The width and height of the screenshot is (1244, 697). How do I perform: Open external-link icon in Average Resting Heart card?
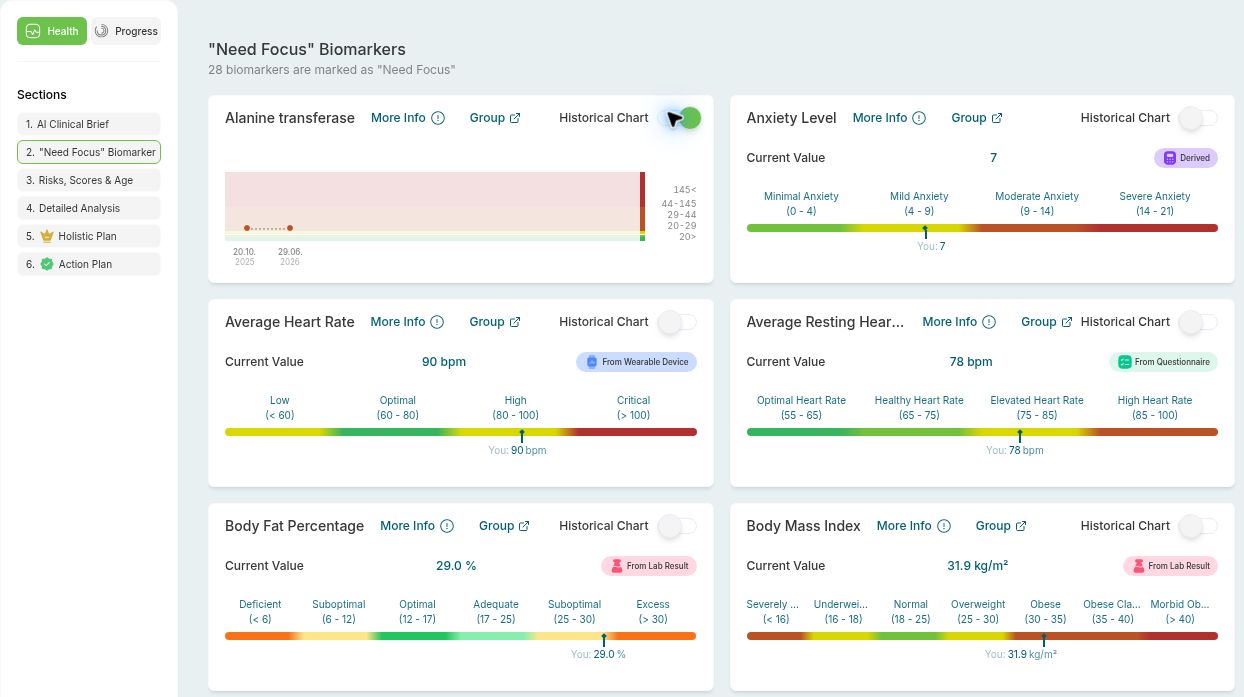point(1067,322)
